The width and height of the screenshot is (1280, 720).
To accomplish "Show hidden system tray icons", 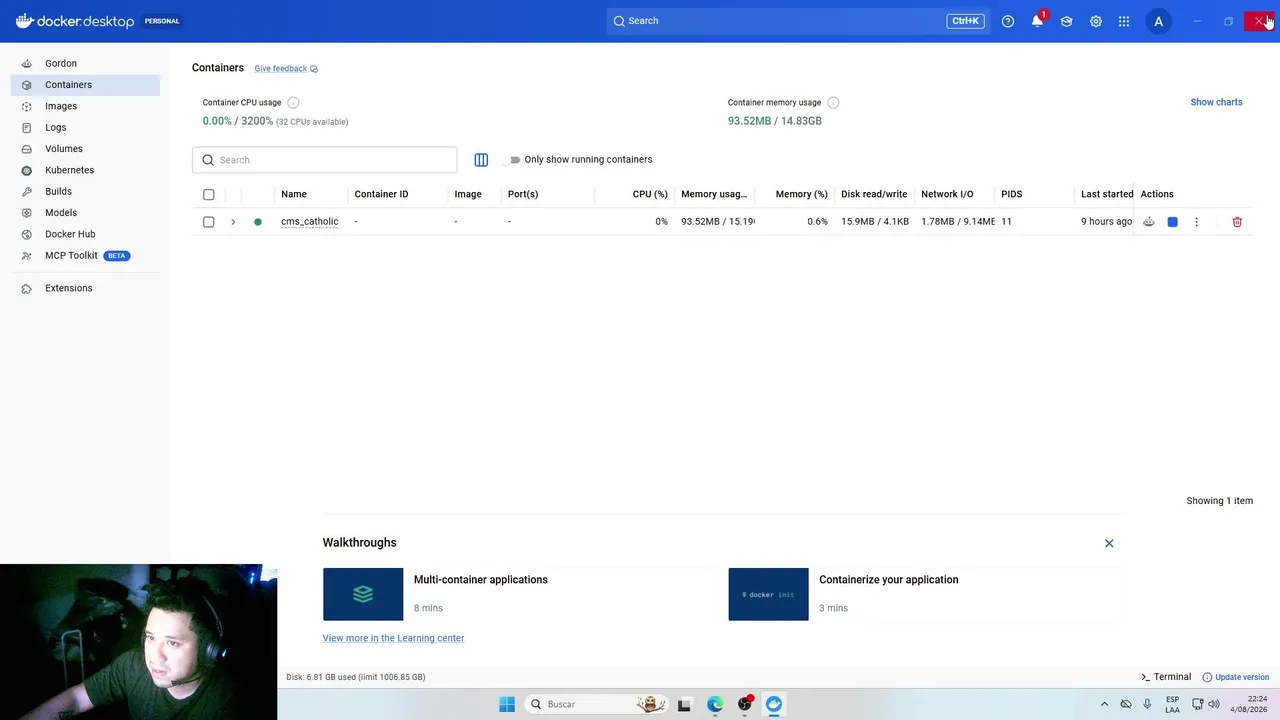I will [1104, 704].
